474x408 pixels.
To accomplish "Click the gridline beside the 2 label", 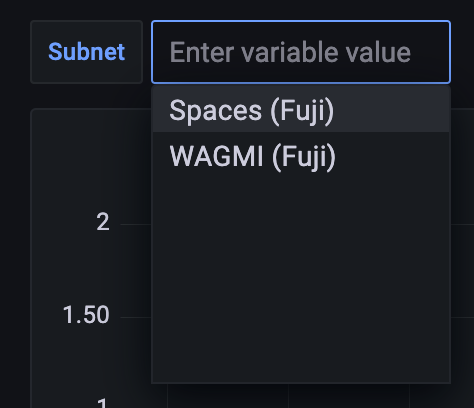I will [135, 224].
